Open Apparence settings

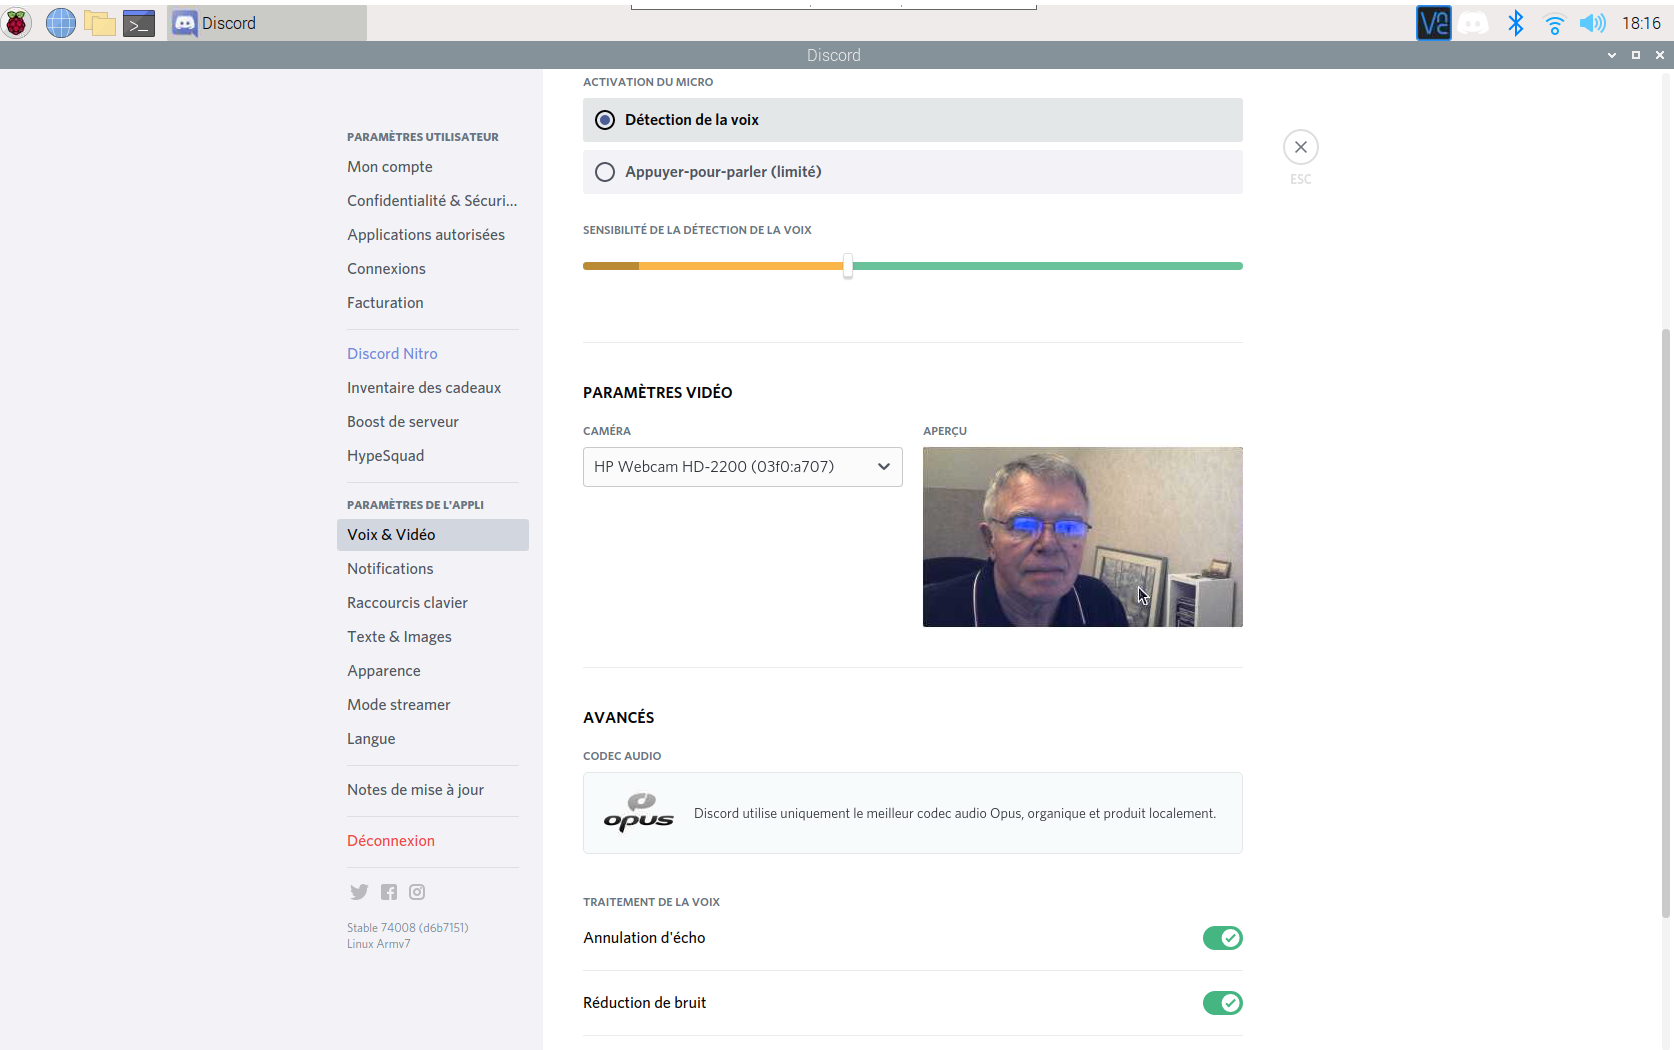click(x=432, y=671)
